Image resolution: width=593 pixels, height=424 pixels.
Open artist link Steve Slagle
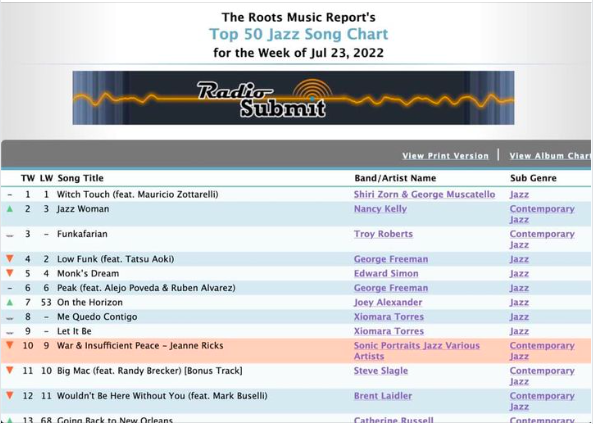(380, 371)
